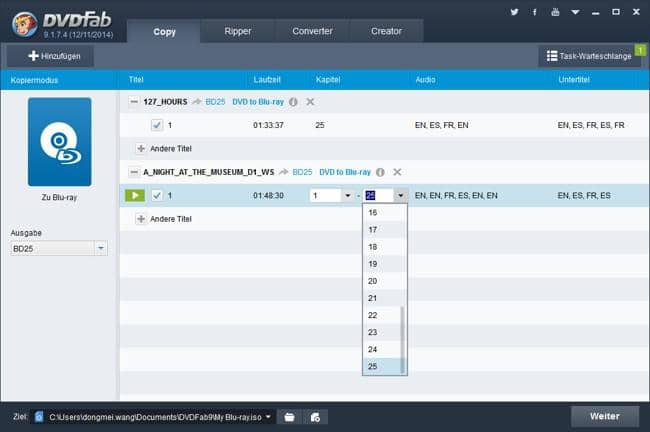Show info for A_NIGHT_AT_THE_MUSEUM_D1_WS
This screenshot has height=432, width=650.
tap(380, 172)
